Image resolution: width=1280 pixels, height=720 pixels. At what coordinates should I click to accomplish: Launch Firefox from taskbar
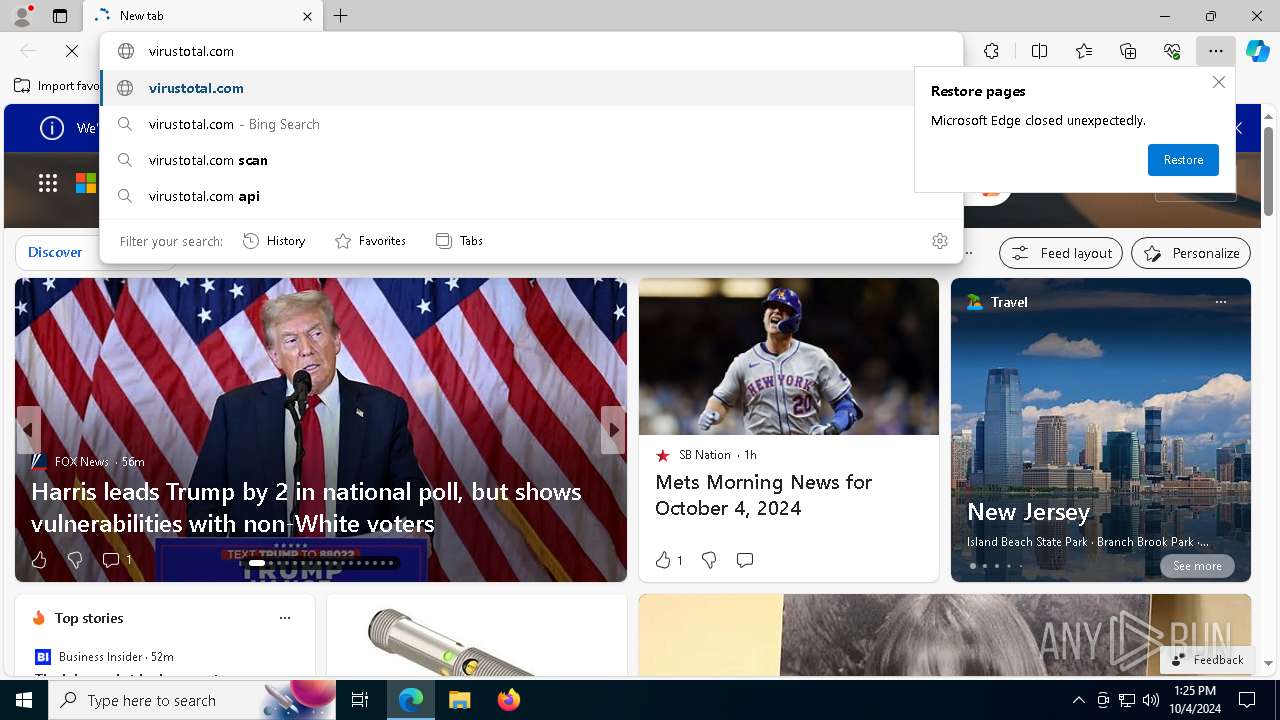click(x=509, y=700)
